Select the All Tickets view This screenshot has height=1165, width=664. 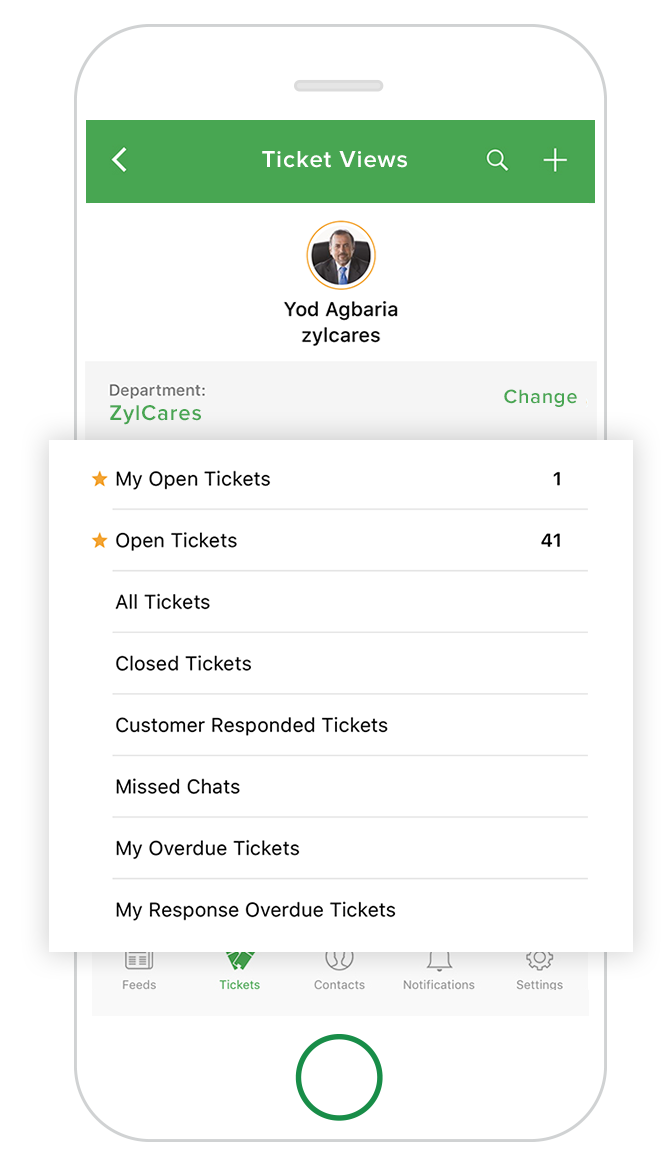tap(163, 602)
